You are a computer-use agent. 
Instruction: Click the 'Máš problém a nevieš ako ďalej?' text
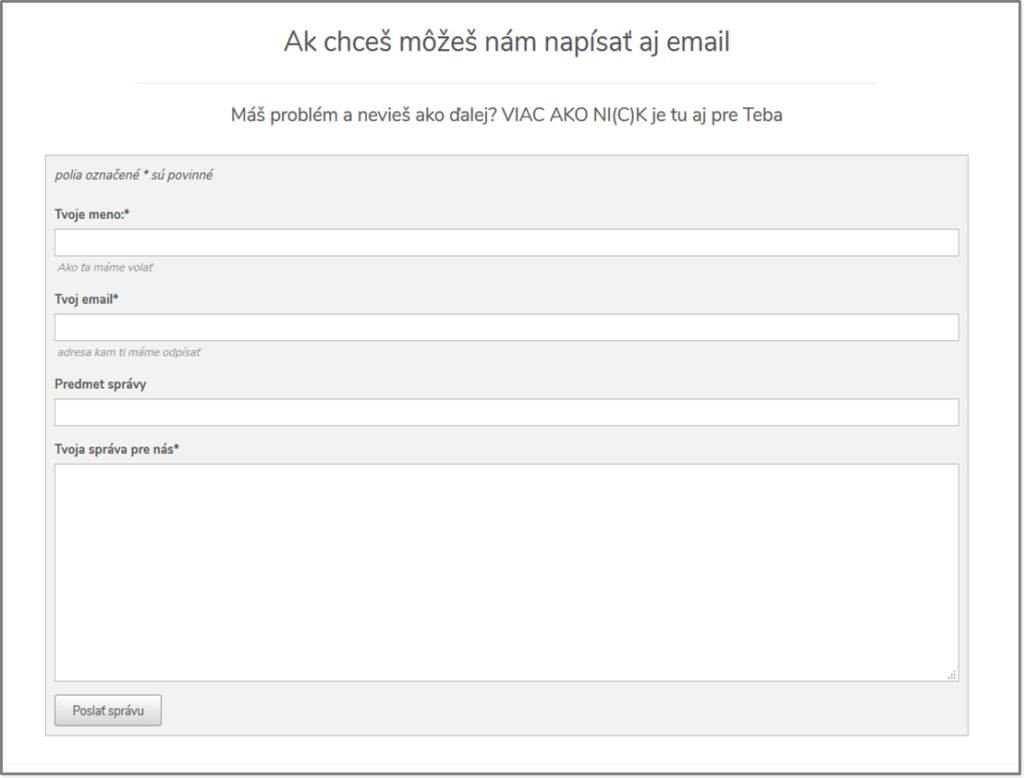click(x=364, y=115)
